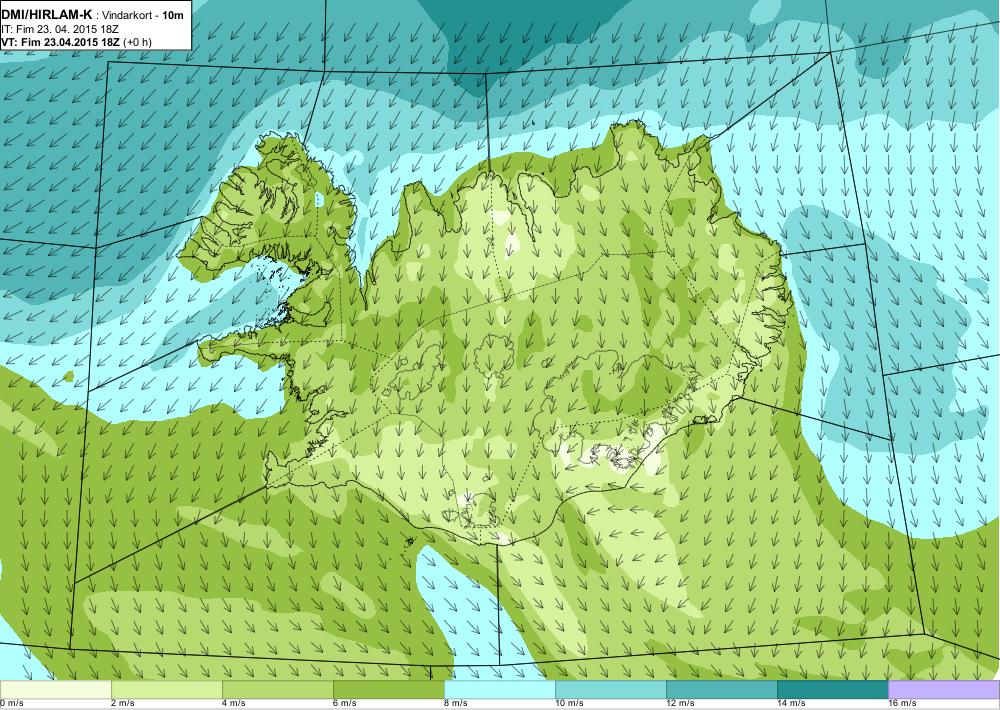Click the 4–6 m/s green legend swatch
This screenshot has height=710, width=1000.
278,690
